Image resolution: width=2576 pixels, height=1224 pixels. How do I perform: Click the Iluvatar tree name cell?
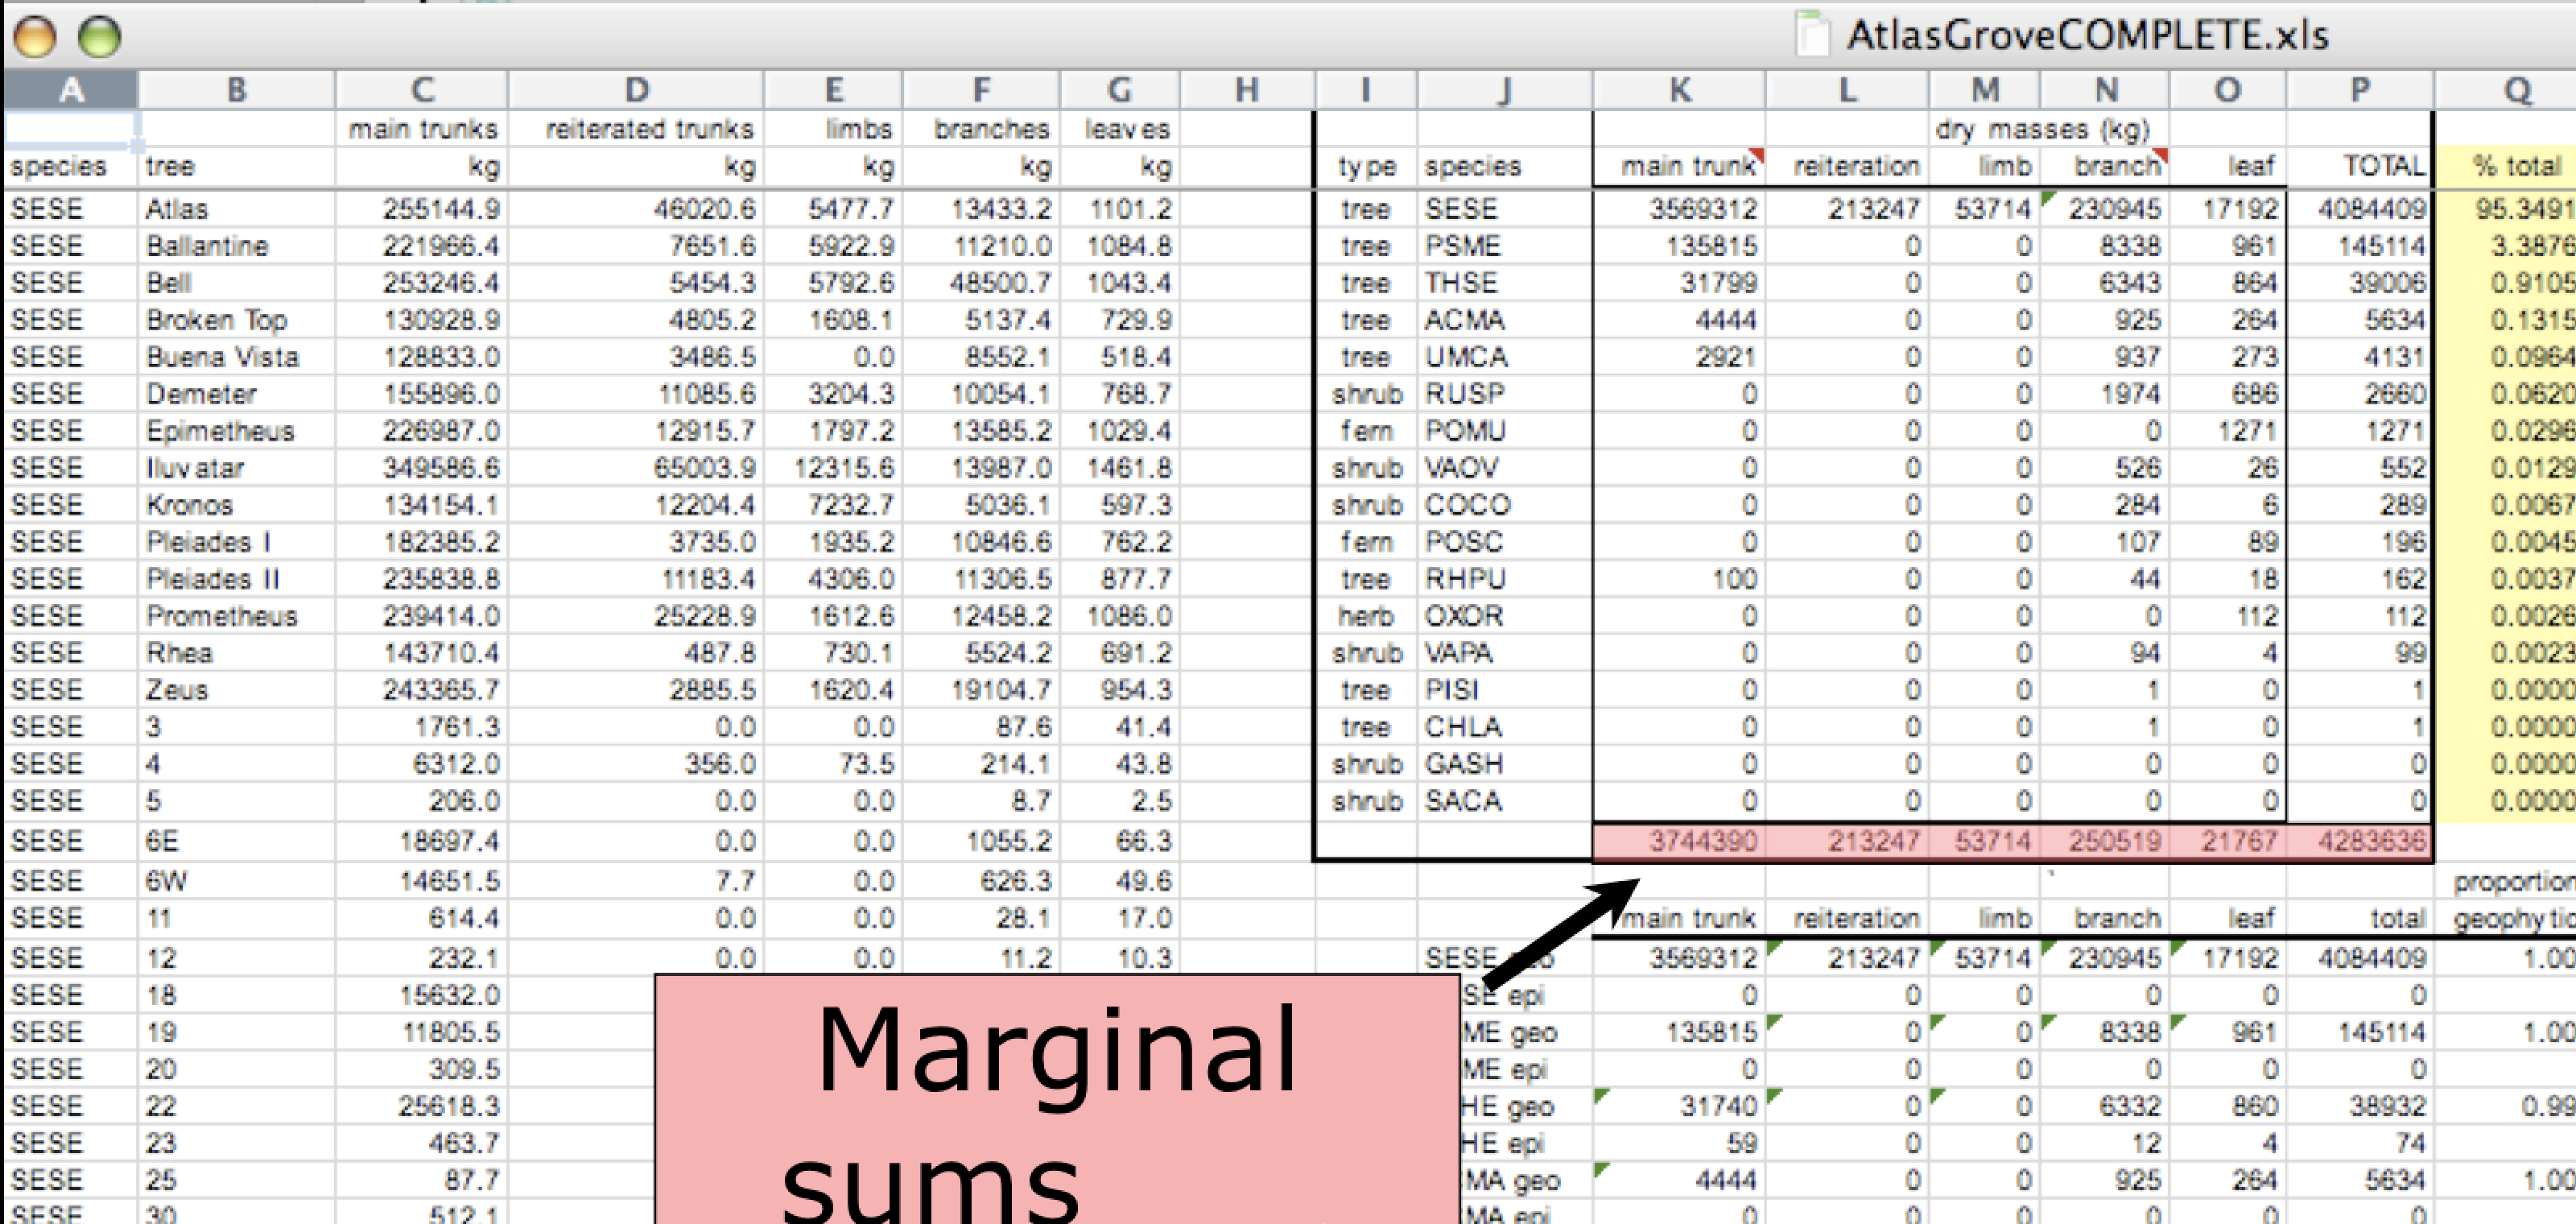(195, 468)
